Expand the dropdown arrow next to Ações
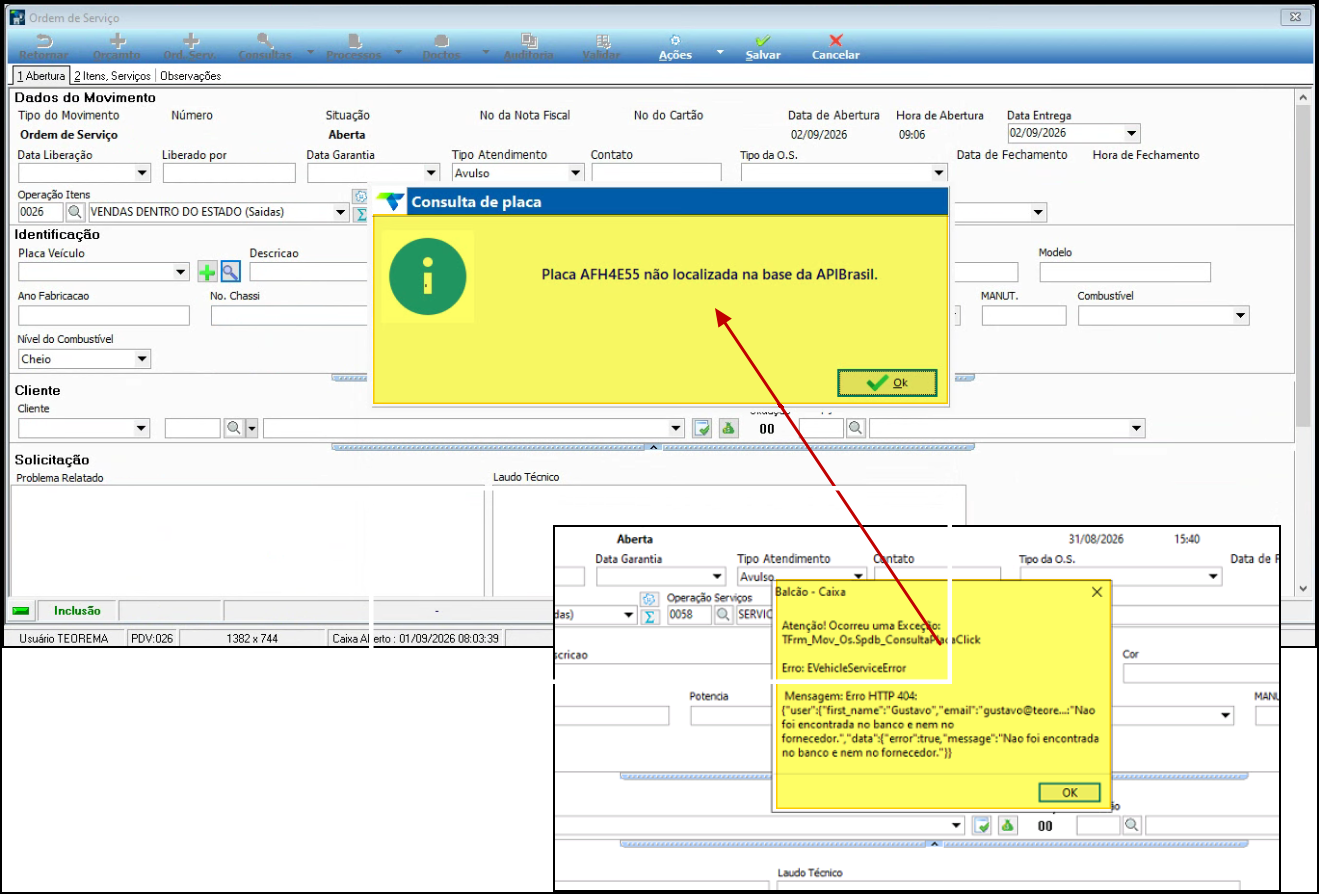 point(719,52)
